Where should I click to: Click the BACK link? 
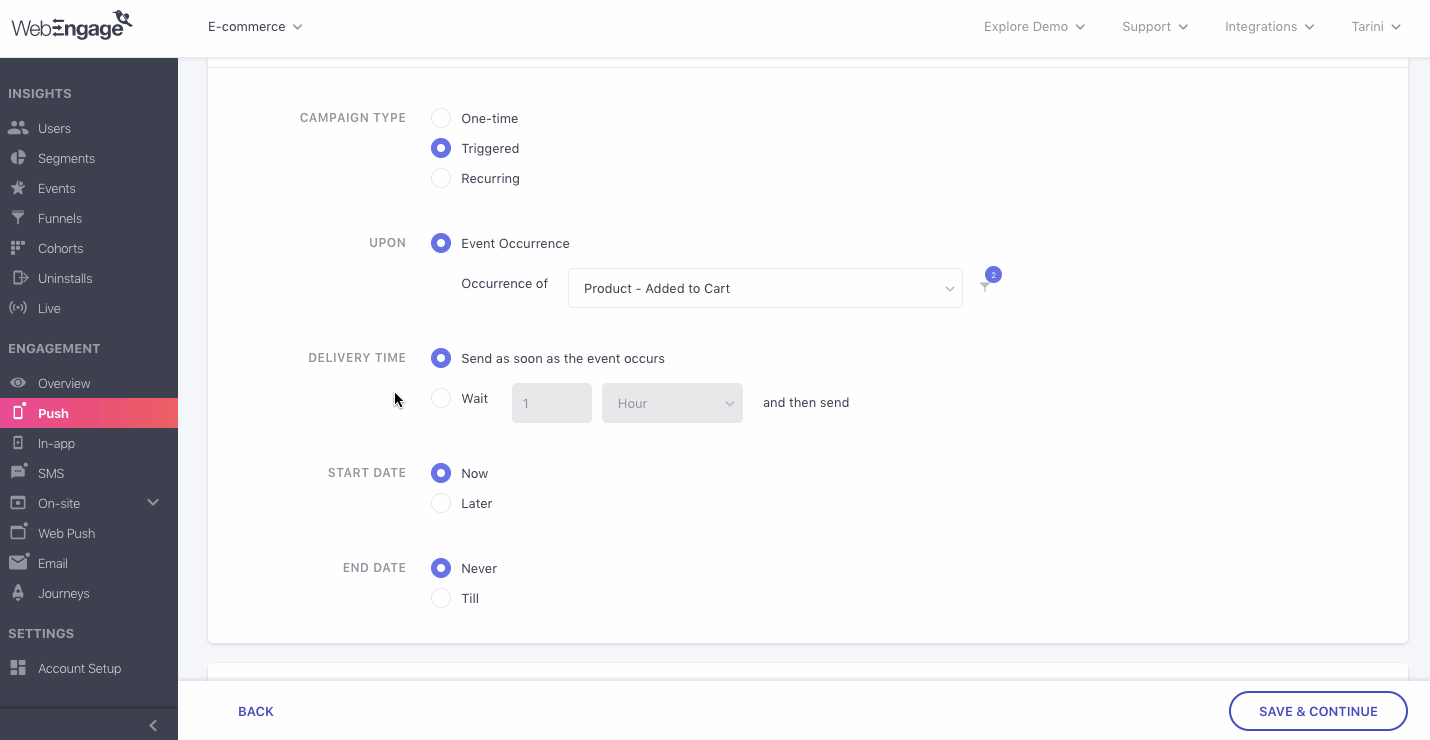256,711
